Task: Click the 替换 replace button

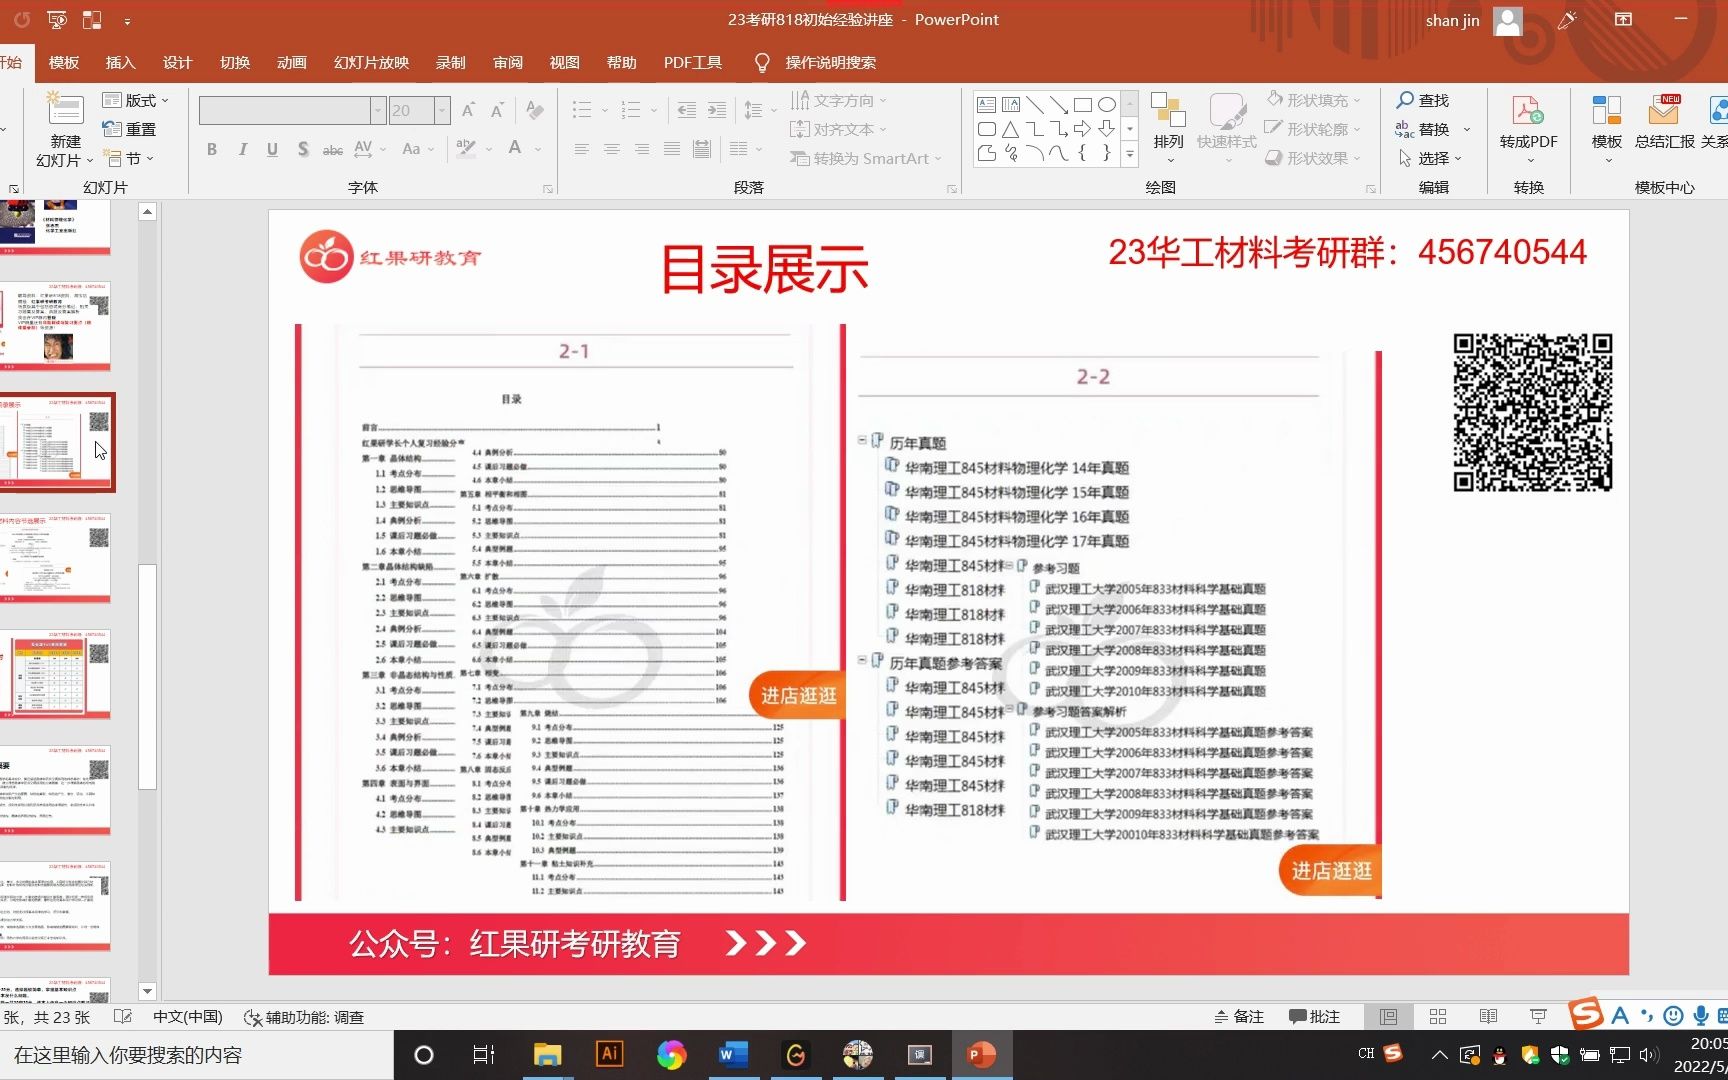Action: tap(1423, 129)
